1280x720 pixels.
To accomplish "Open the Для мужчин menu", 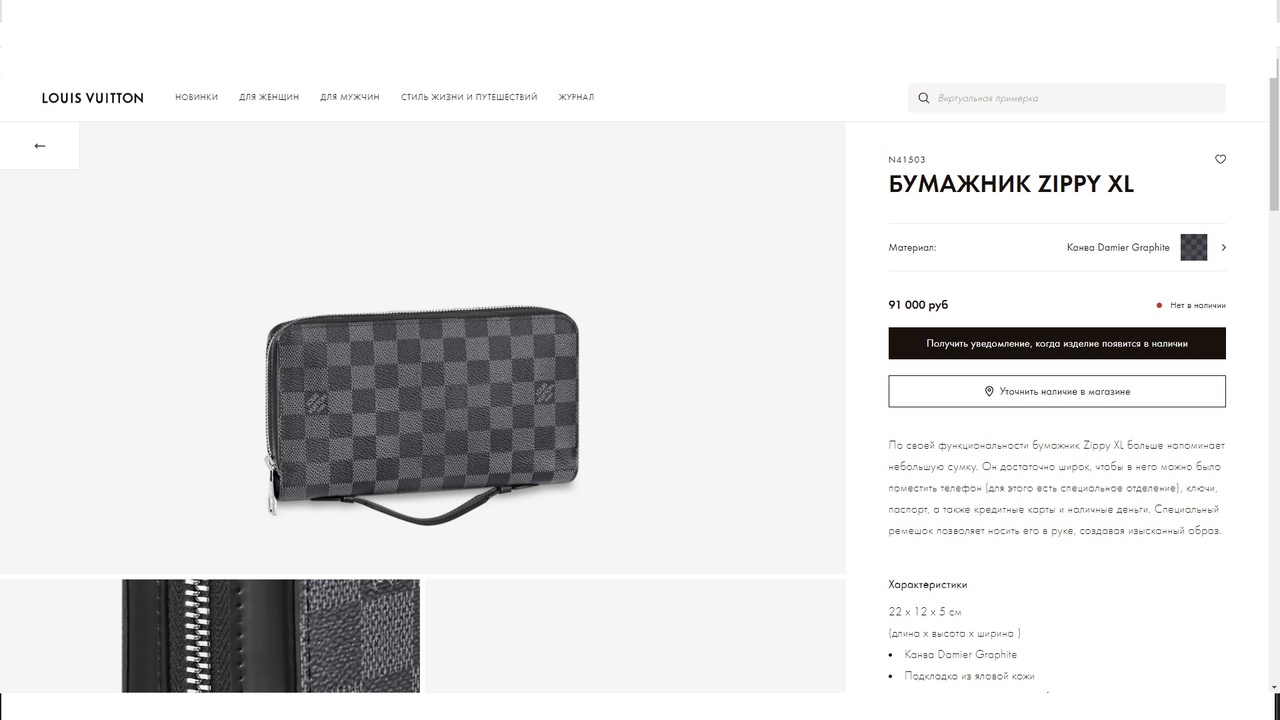I will [350, 97].
